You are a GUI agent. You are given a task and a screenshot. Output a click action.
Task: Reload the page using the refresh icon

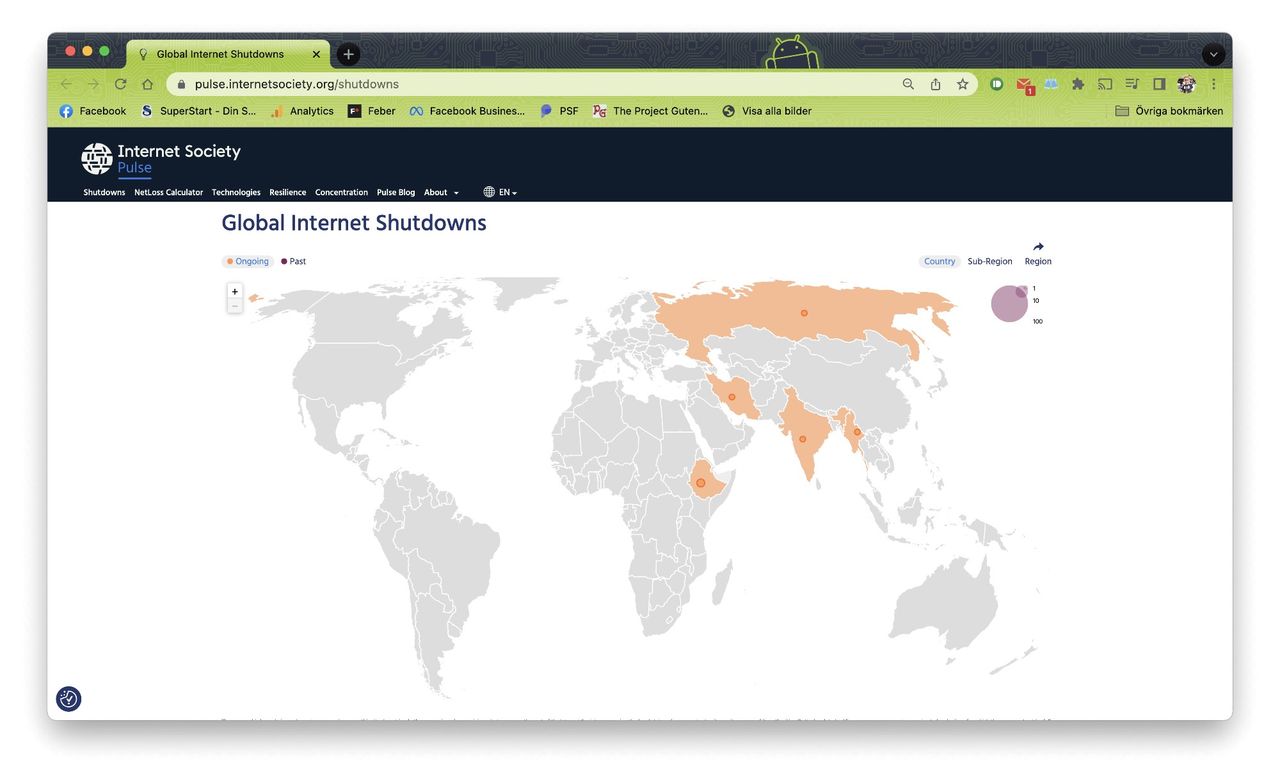[121, 84]
